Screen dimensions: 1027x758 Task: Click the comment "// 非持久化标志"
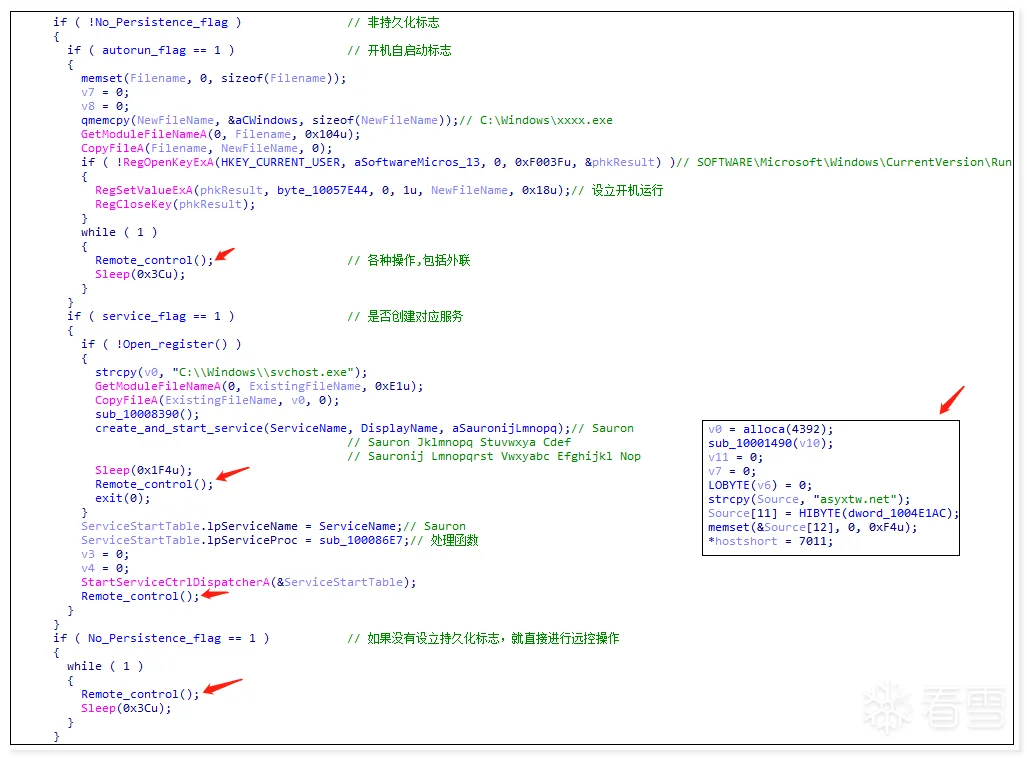[x=393, y=22]
